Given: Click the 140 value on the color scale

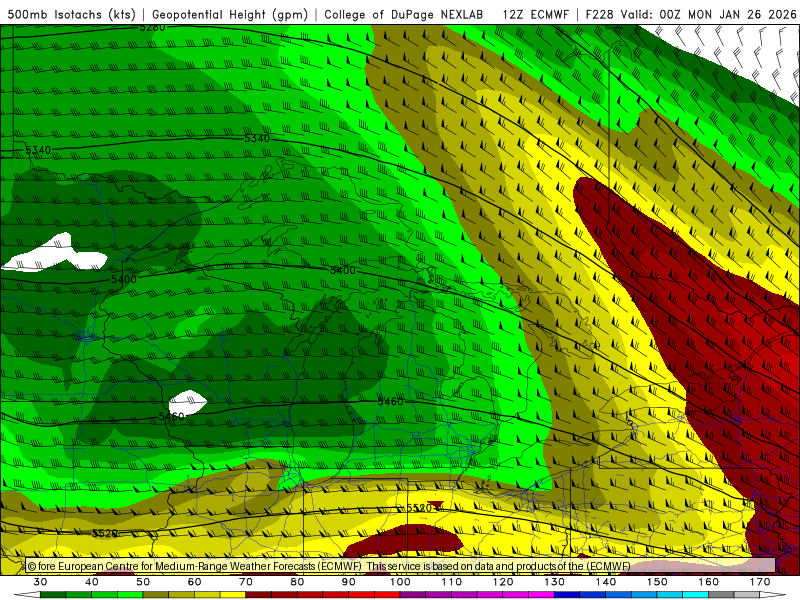Looking at the screenshot, I should pyautogui.click(x=606, y=582).
